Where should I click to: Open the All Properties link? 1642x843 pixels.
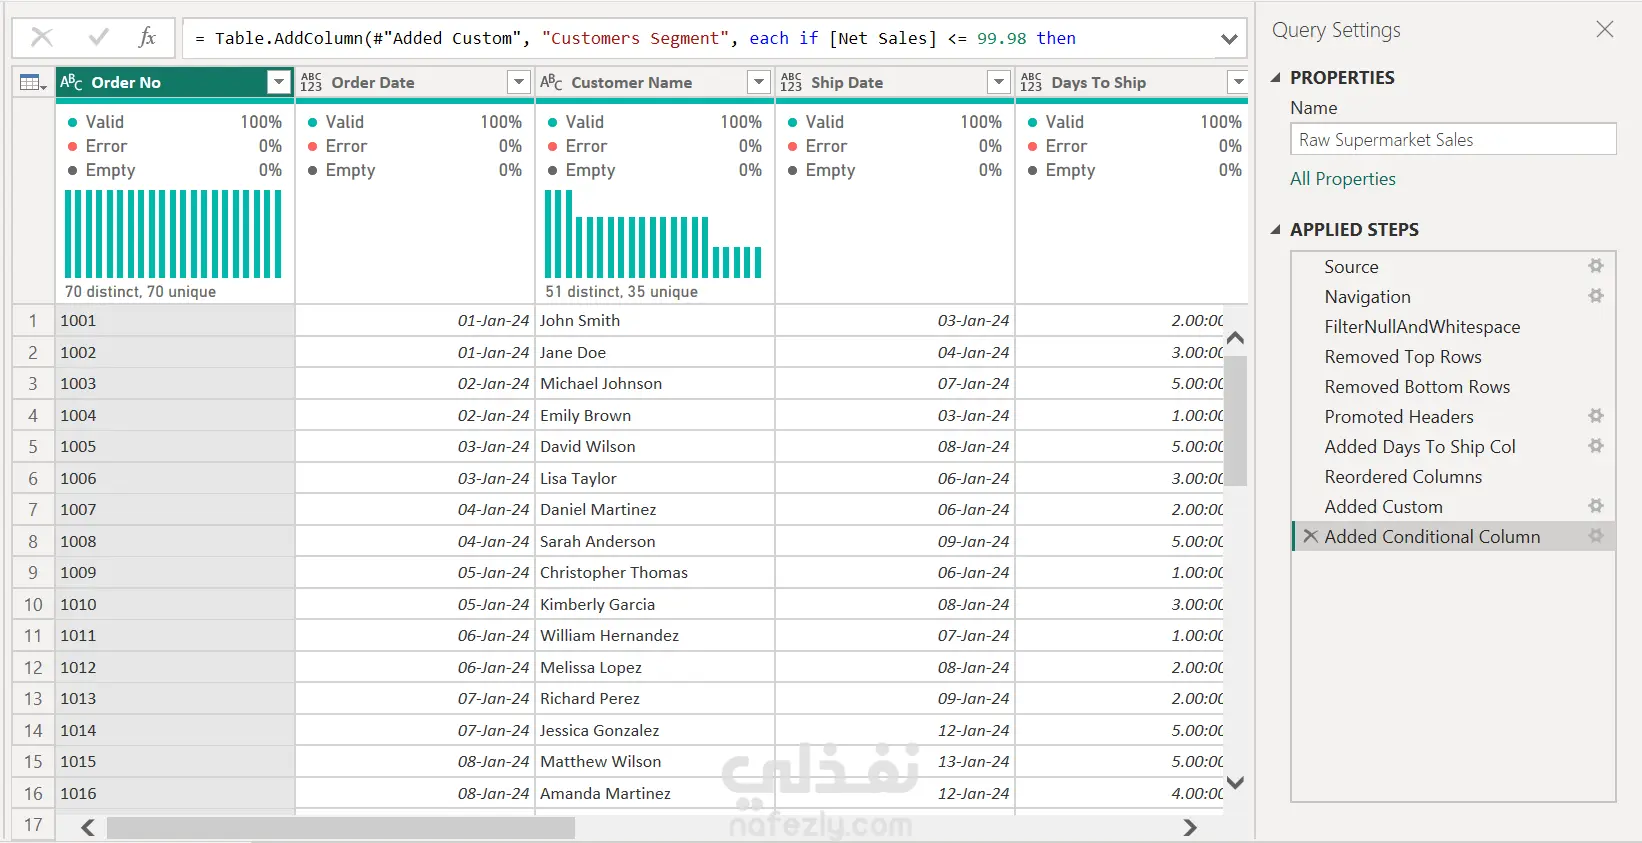[1343, 178]
